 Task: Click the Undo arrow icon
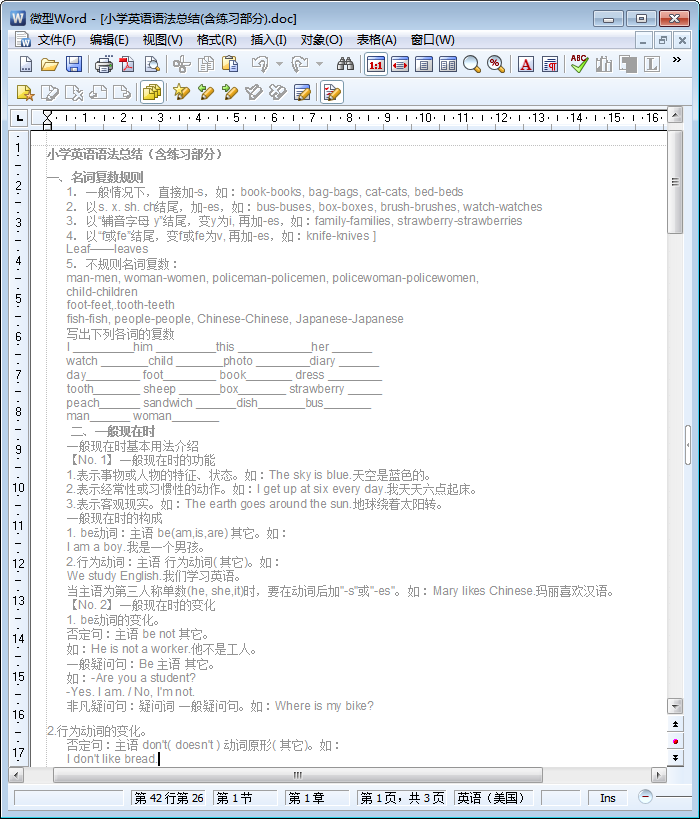pos(260,64)
